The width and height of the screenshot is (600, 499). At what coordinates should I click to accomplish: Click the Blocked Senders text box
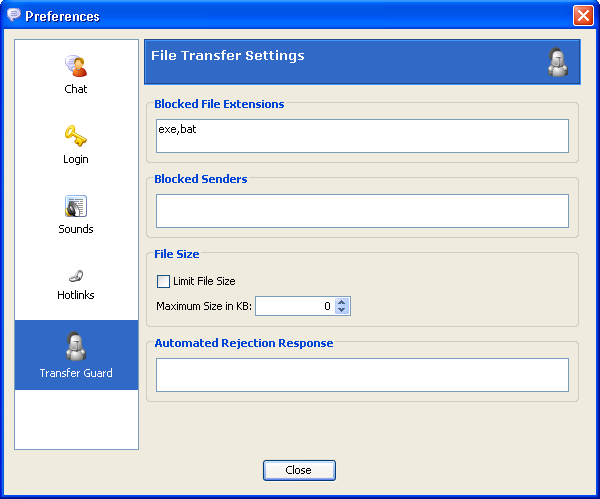coord(362,211)
